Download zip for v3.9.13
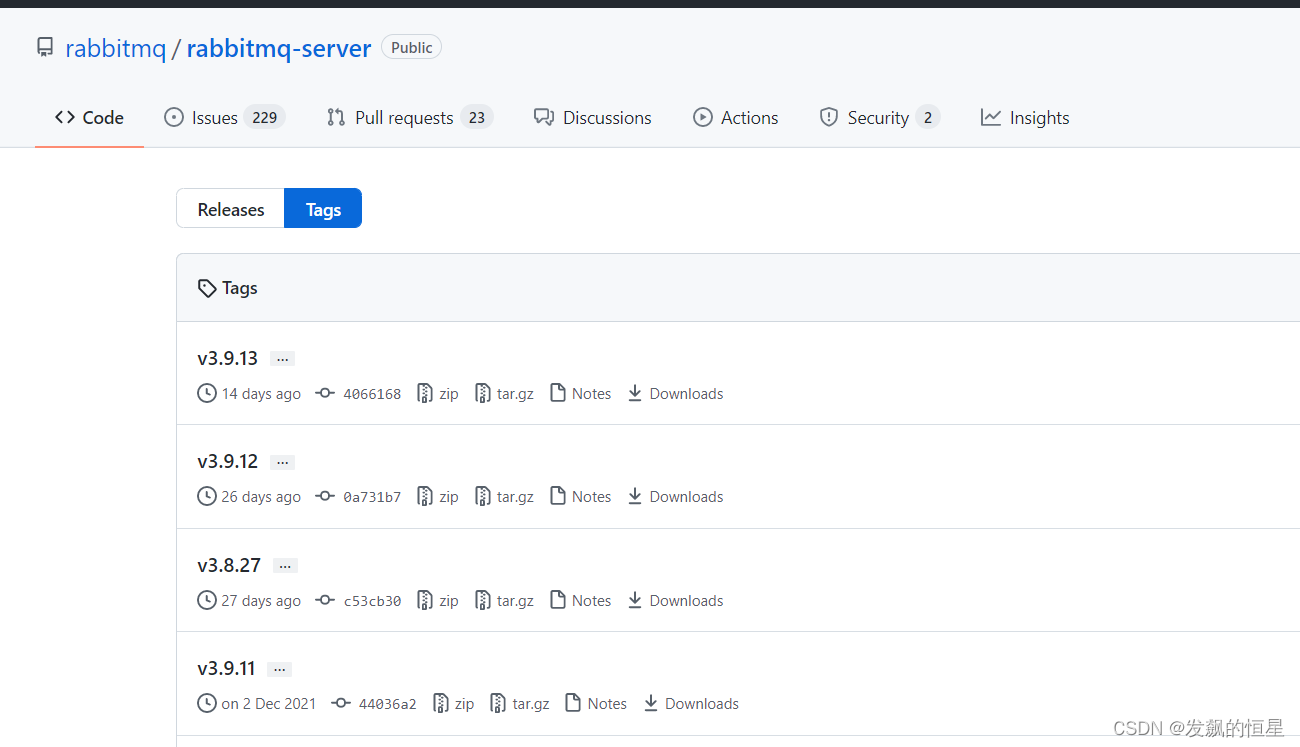 (x=438, y=393)
